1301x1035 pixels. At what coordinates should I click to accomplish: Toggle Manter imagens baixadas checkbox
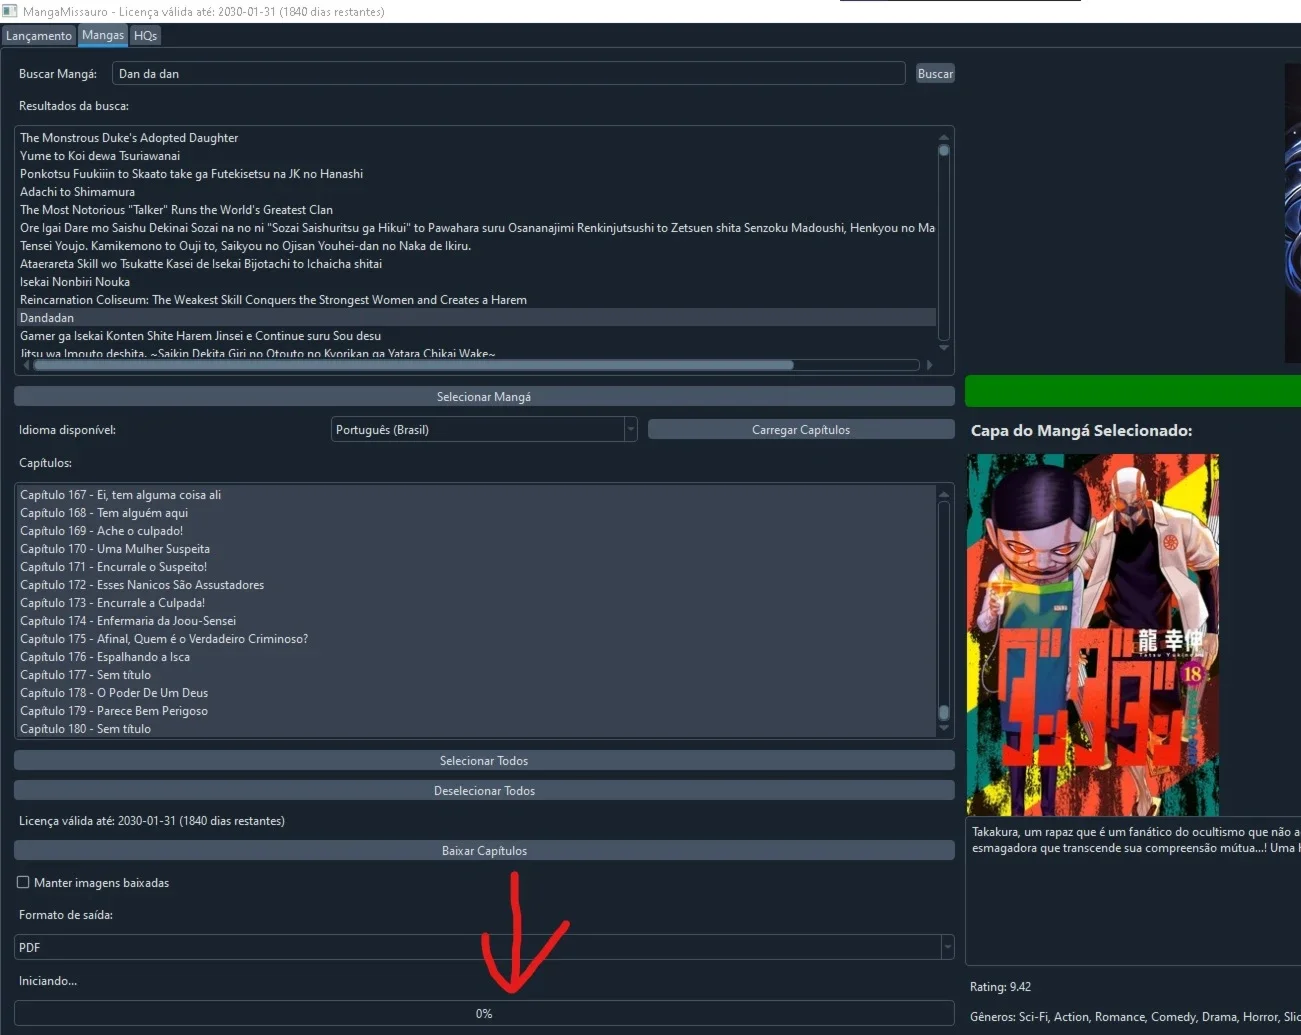click(23, 882)
